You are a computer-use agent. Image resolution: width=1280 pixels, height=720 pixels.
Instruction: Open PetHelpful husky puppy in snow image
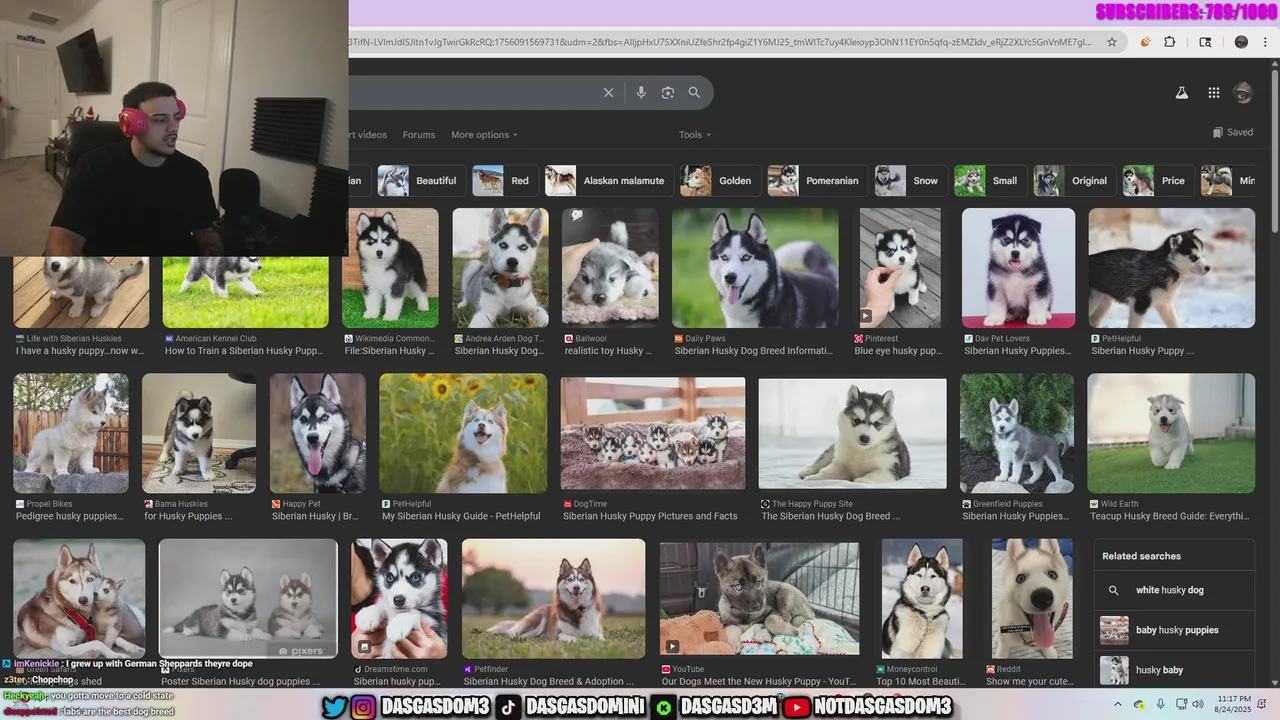[x=1171, y=268]
